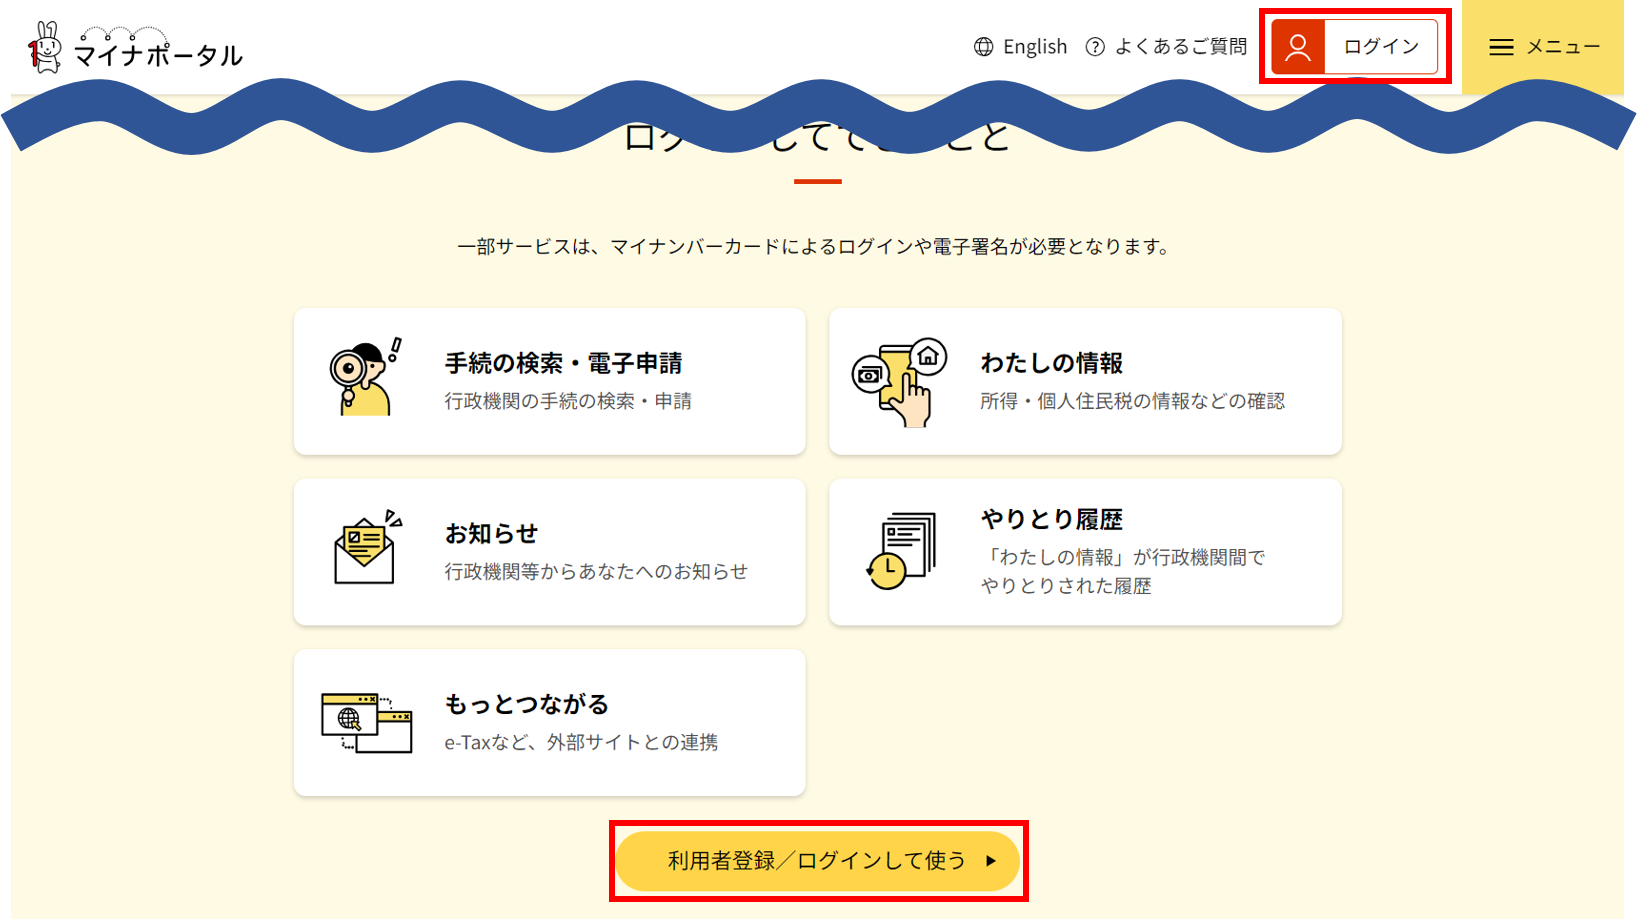Open やりとり履歴 card

coord(1085,552)
